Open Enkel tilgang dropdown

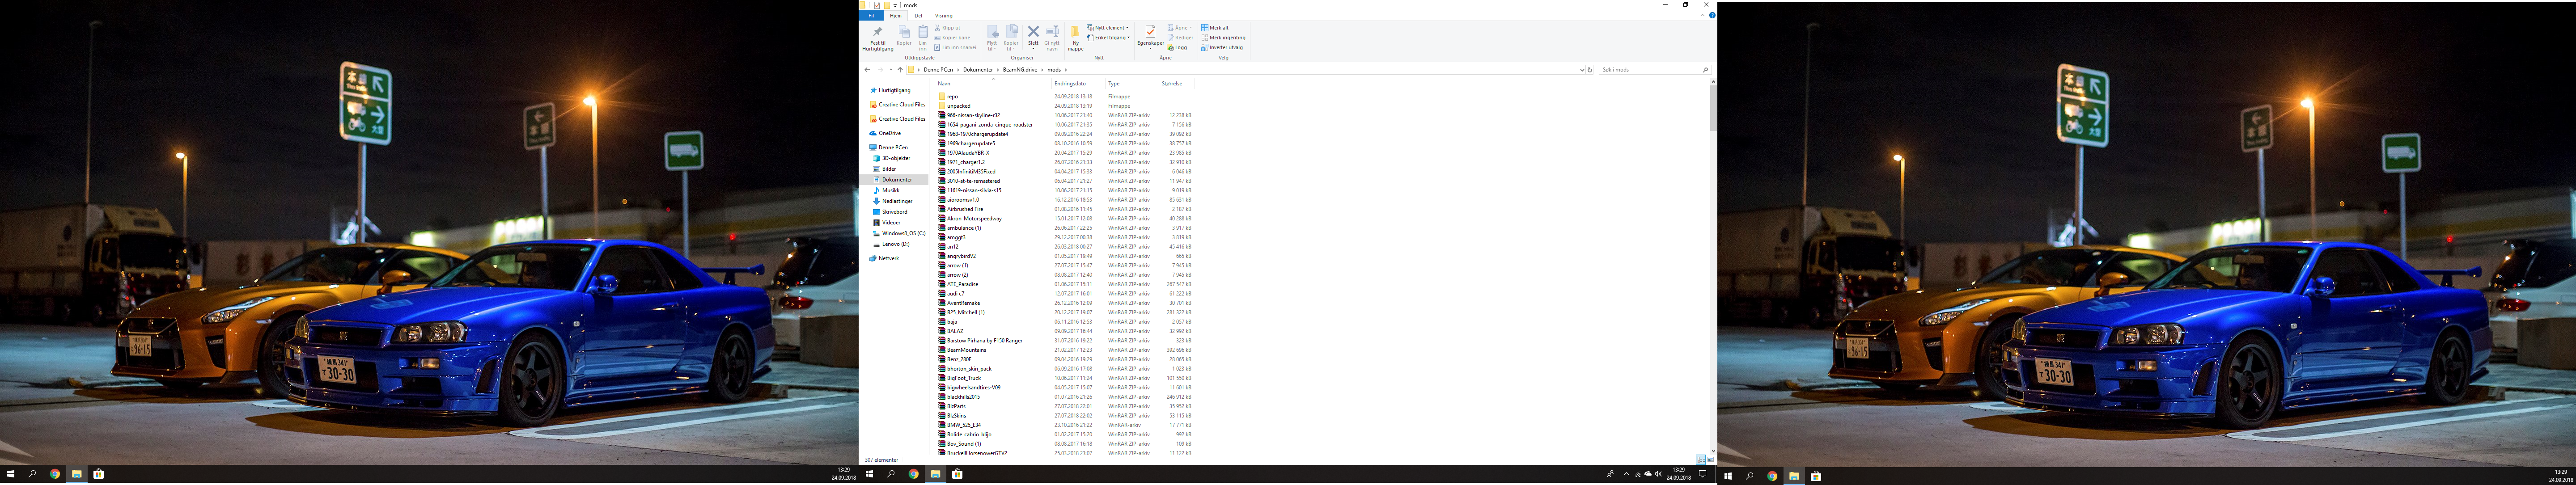pyautogui.click(x=1108, y=38)
